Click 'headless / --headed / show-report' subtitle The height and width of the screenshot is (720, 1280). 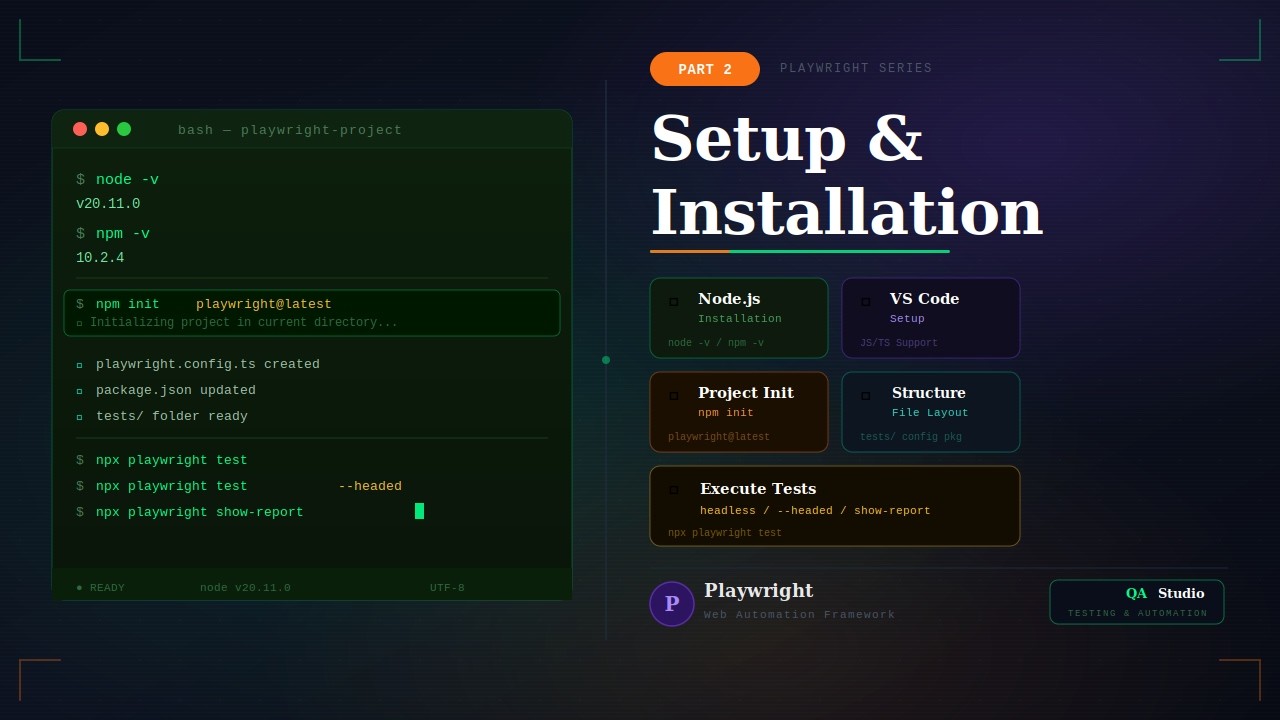coord(815,511)
